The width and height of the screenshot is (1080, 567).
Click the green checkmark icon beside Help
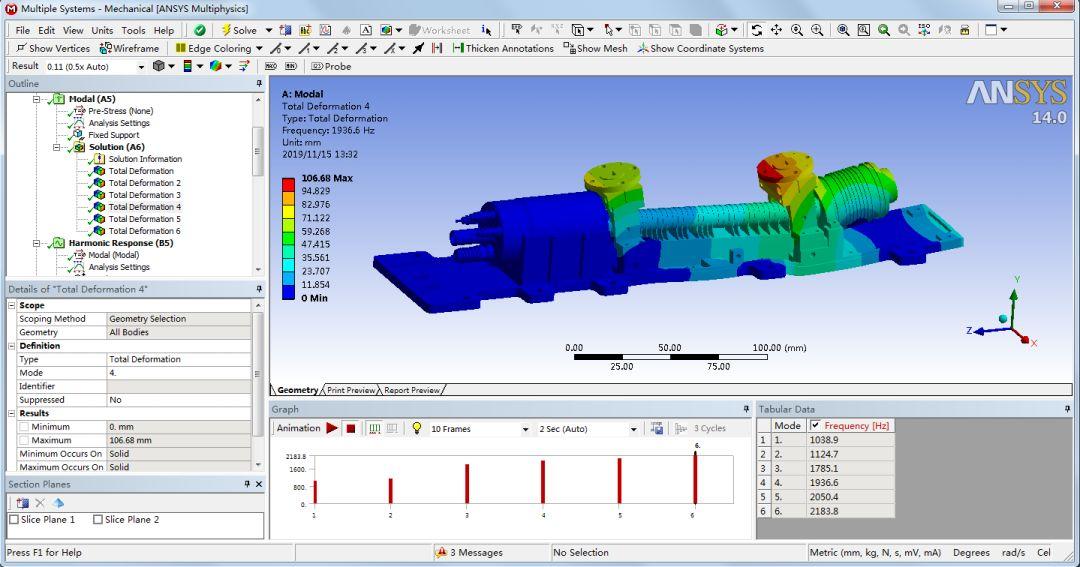(200, 30)
